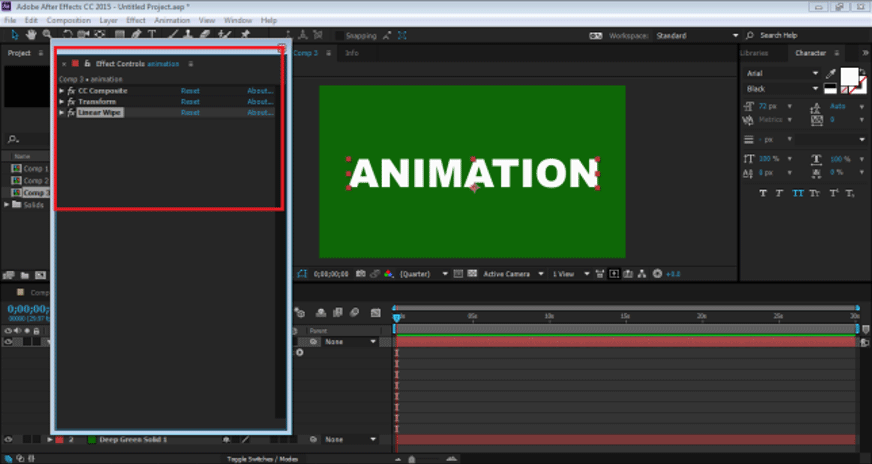Viewport: 872px width, 464px height.
Task: Open the Effect menu
Action: [x=136, y=20]
